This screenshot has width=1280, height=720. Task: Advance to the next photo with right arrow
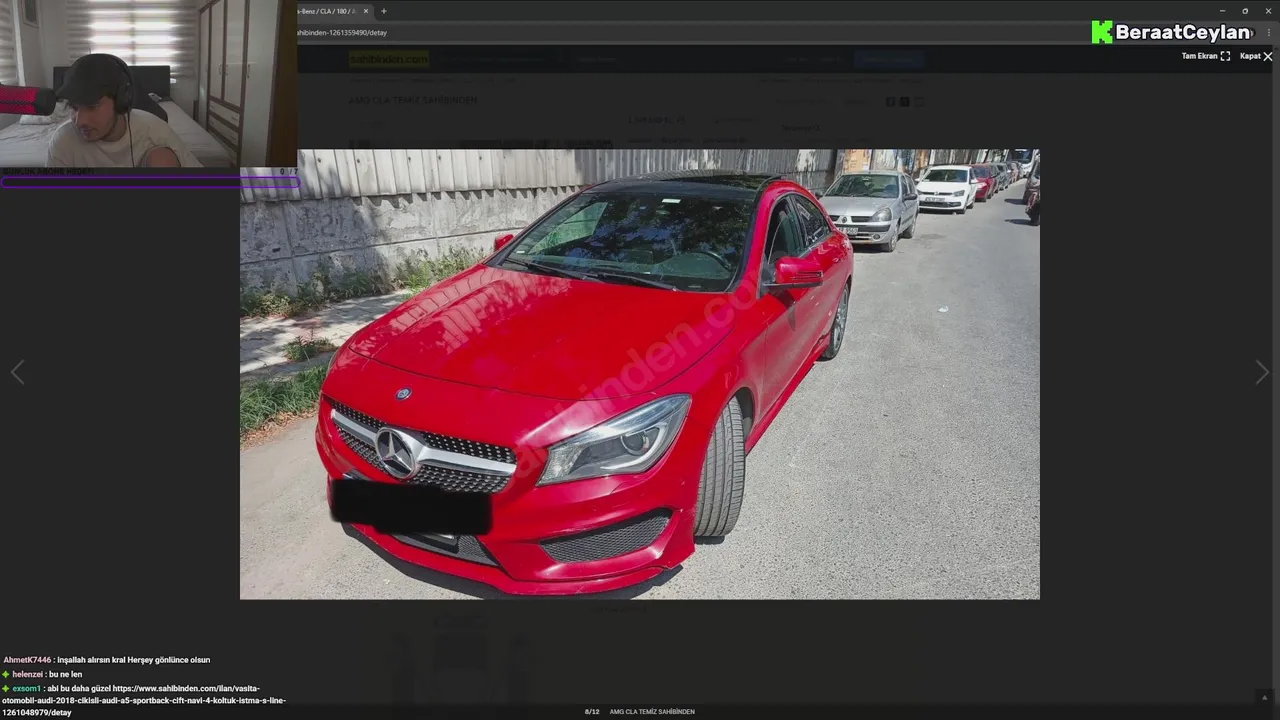[1262, 372]
